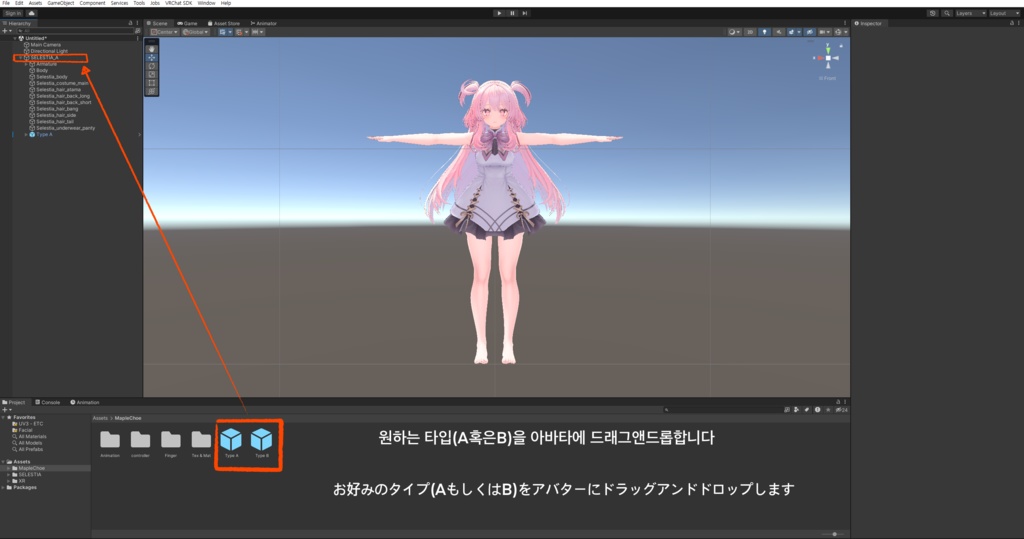The width and height of the screenshot is (1024, 539).
Task: Toggle the scene gizmo lock
Action: pos(841,46)
